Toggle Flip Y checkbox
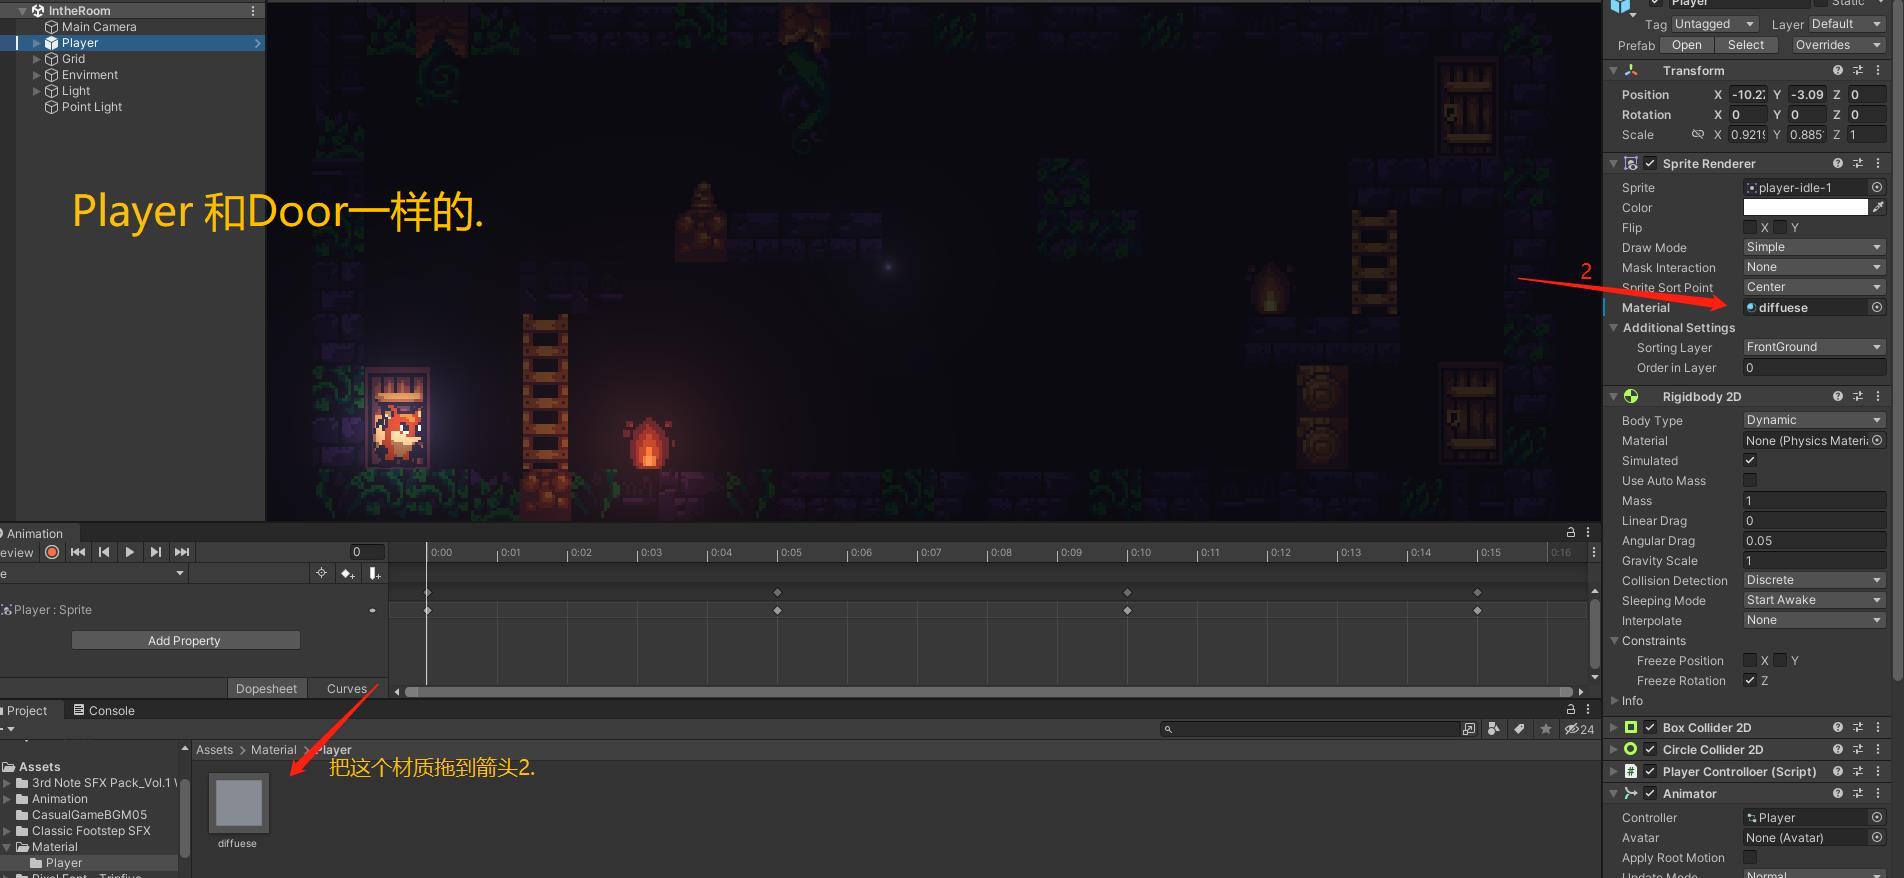1904x878 pixels. (x=1780, y=227)
